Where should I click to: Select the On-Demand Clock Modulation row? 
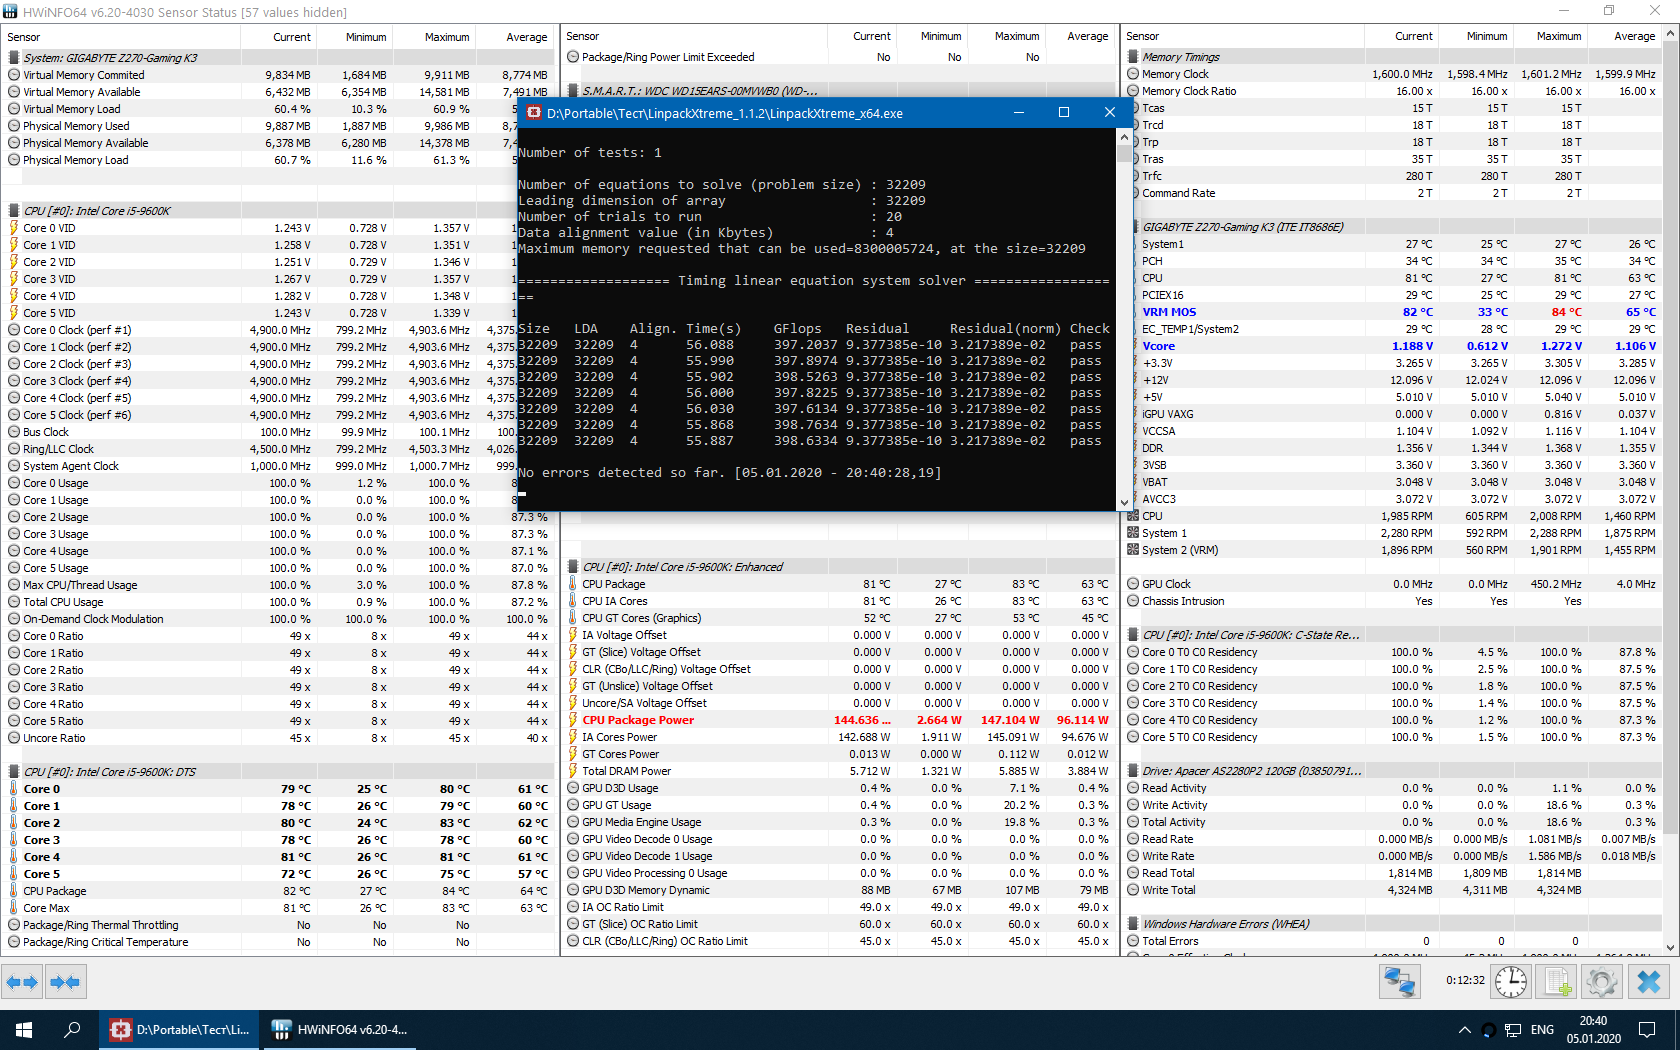coord(278,619)
